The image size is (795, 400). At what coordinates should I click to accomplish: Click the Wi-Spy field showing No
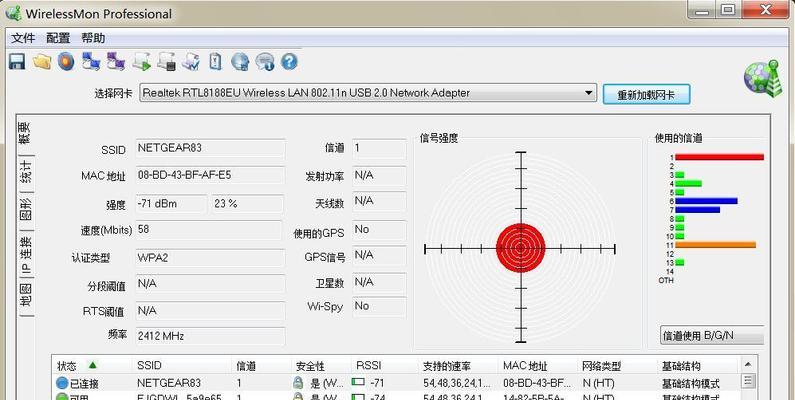379,306
